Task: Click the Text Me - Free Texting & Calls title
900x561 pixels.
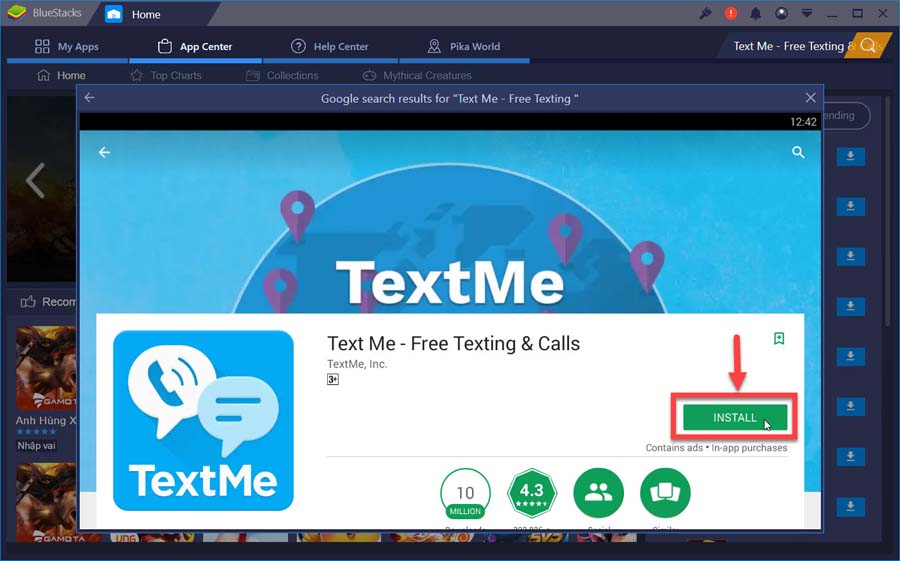Action: pos(453,343)
